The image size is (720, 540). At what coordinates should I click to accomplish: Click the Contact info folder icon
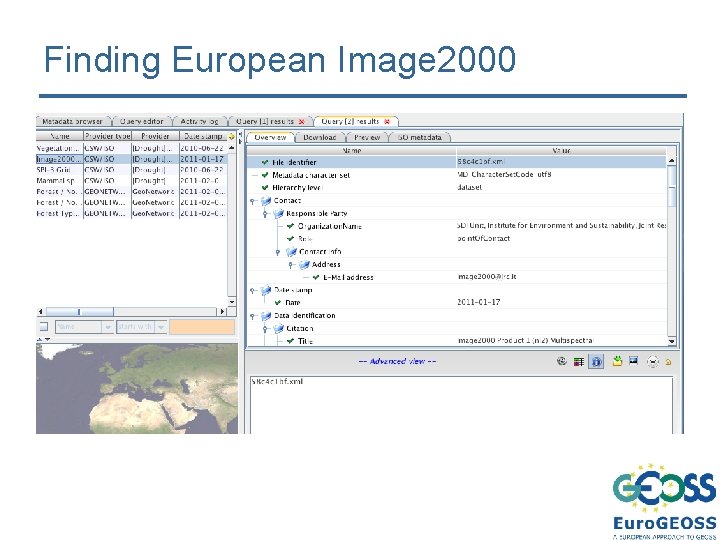pos(291,252)
